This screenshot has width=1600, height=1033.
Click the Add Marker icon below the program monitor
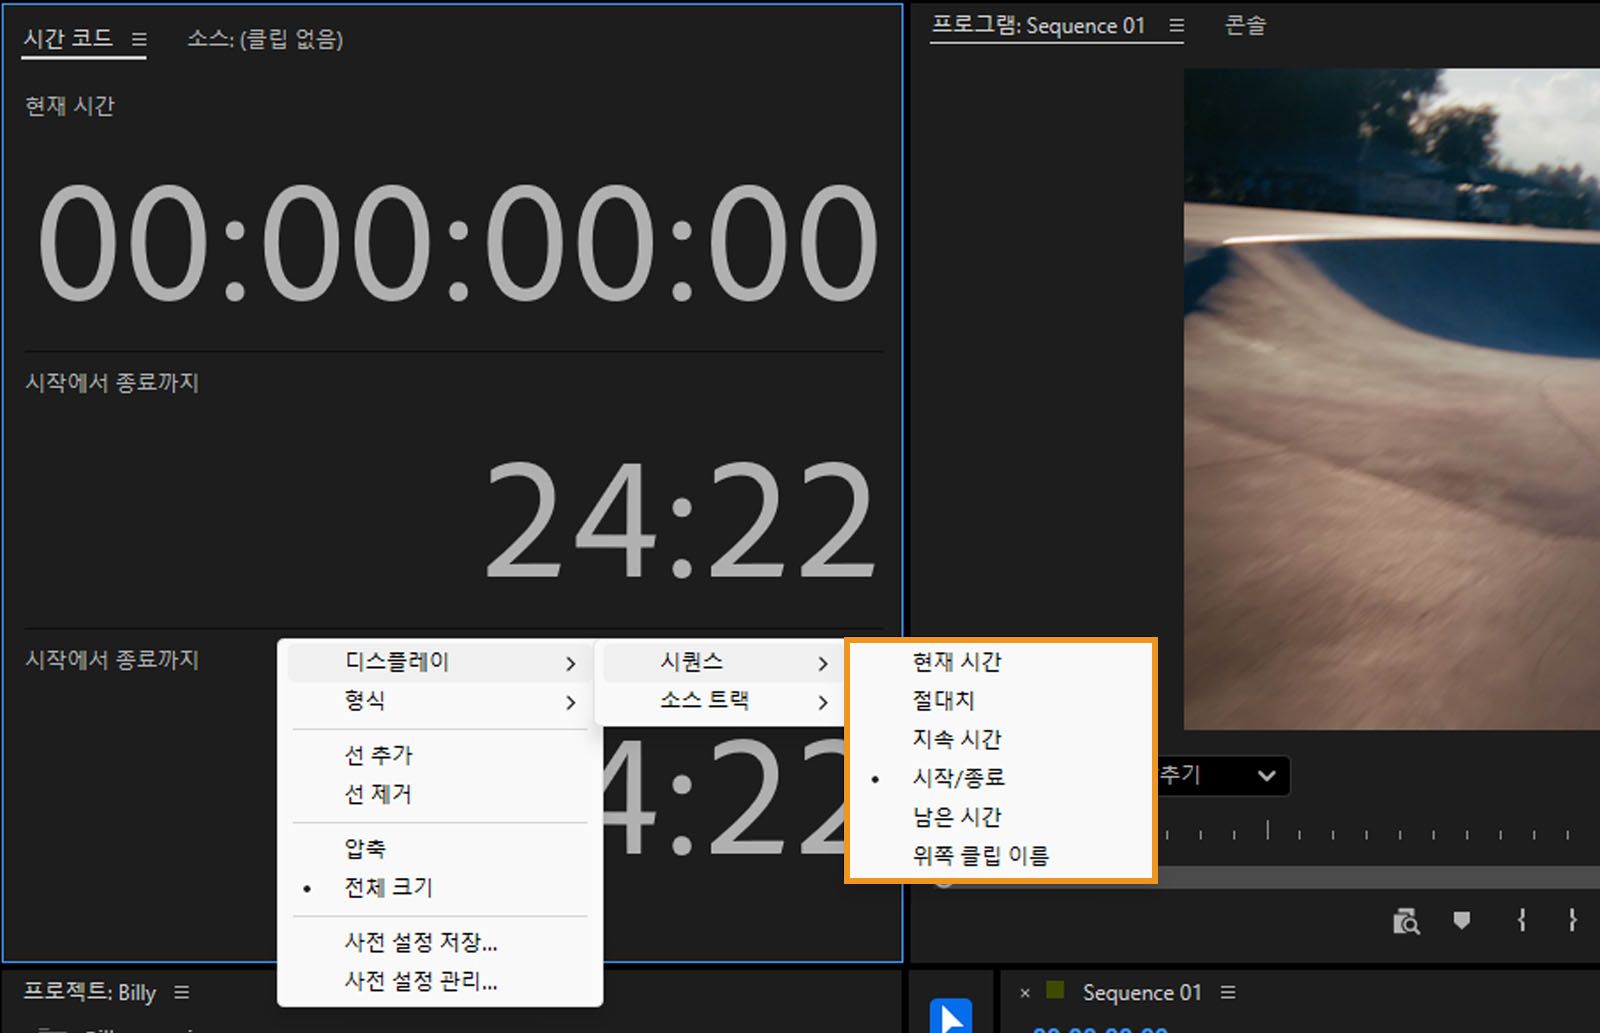coord(1462,922)
